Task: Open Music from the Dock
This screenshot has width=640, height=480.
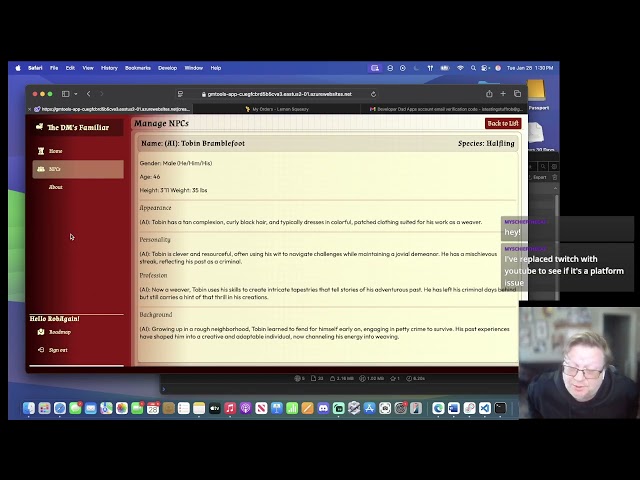Action: [x=230, y=408]
